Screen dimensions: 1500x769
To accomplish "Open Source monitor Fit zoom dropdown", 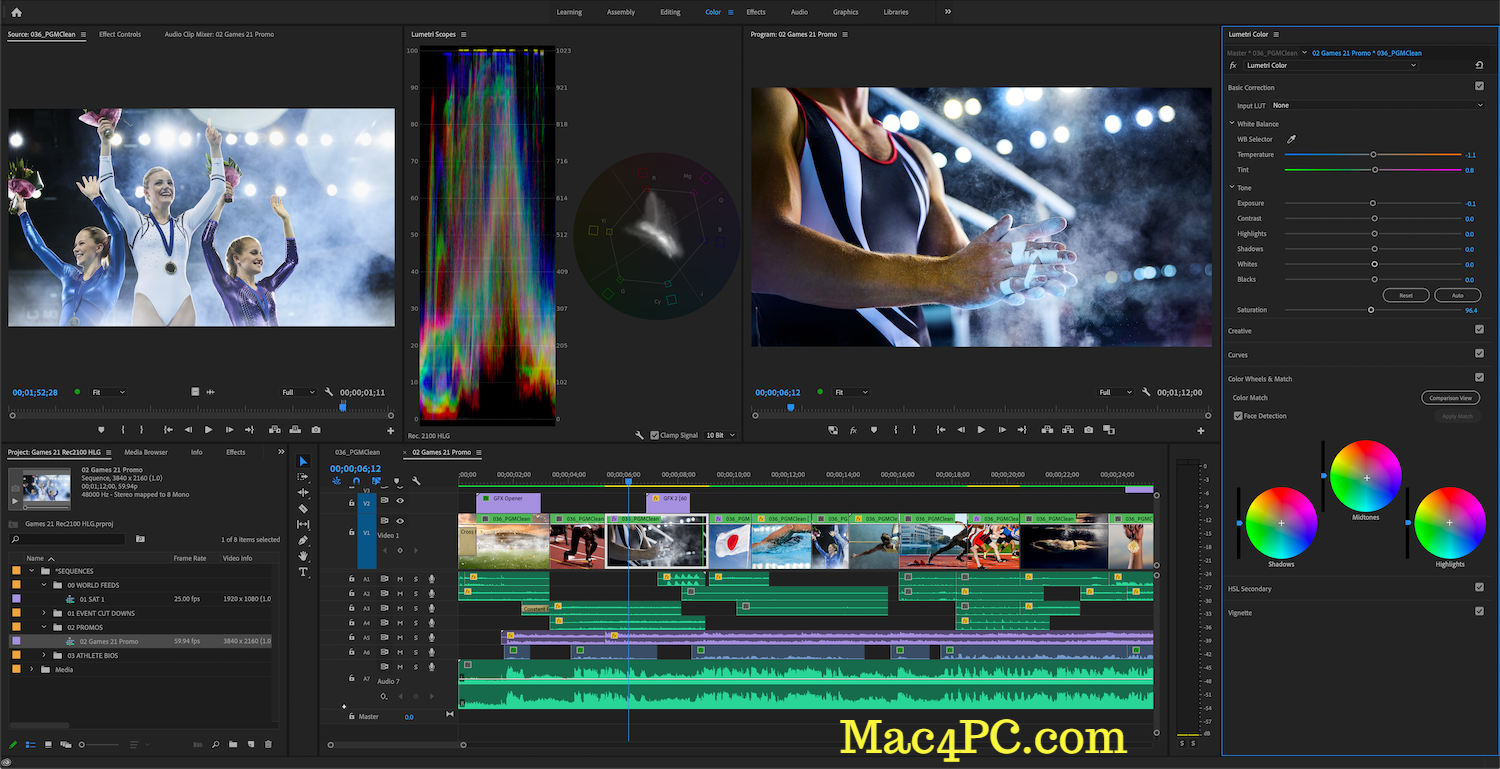I will tap(108, 392).
